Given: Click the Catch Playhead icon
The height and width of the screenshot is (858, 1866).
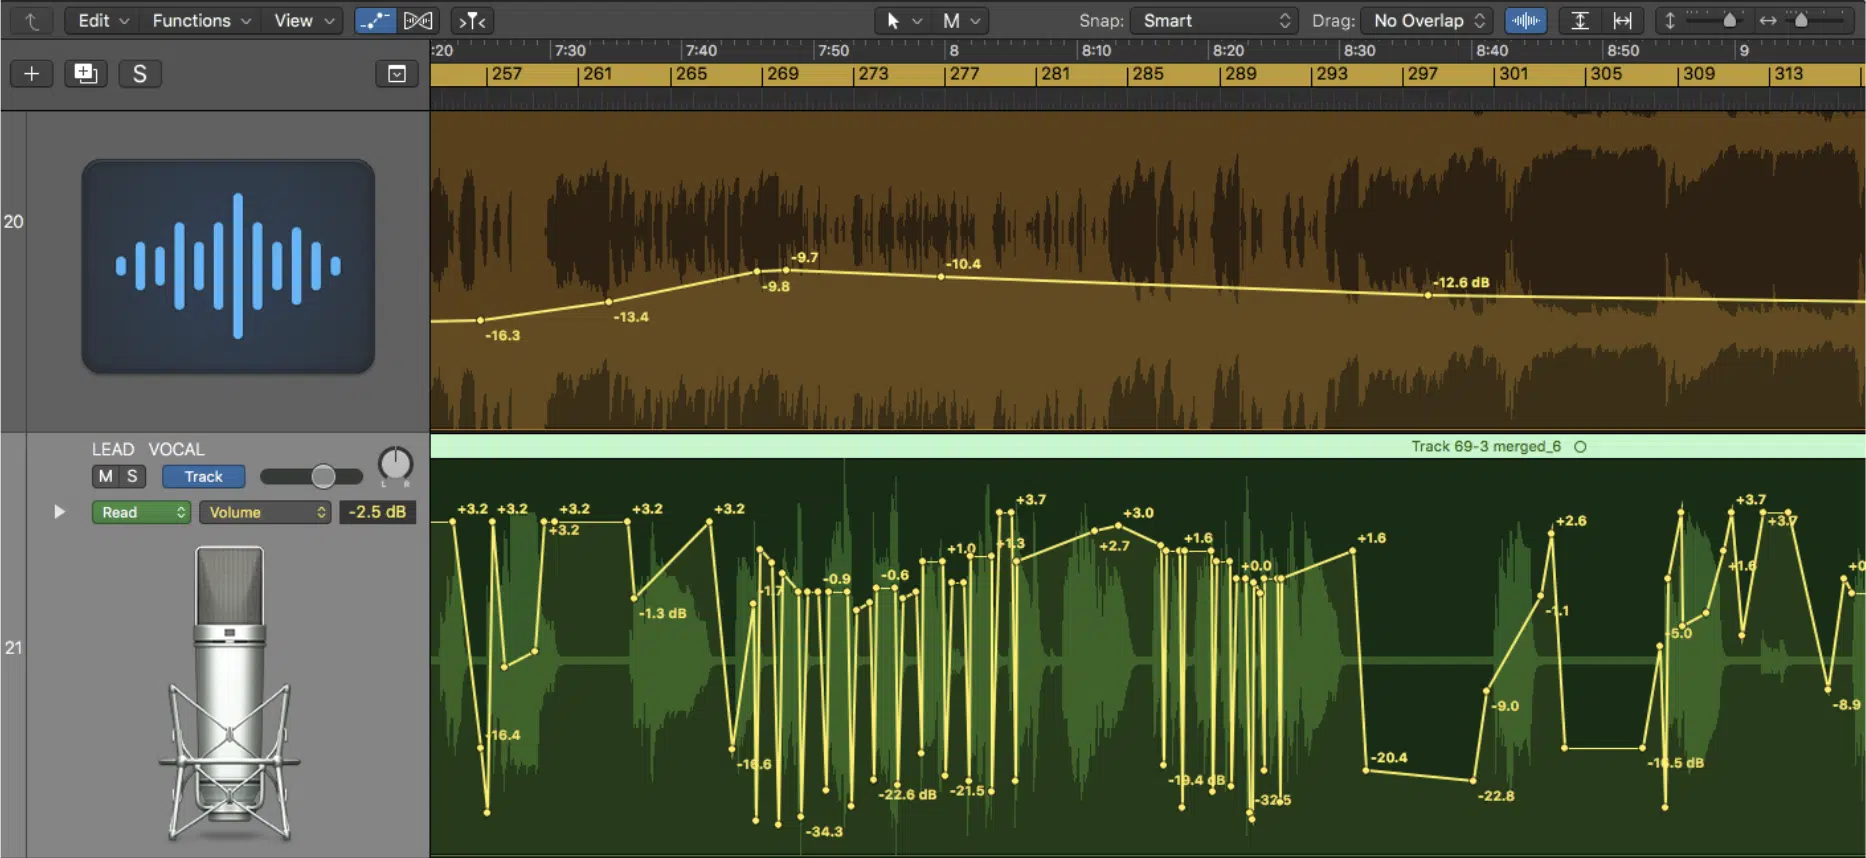Looking at the screenshot, I should click(x=472, y=21).
